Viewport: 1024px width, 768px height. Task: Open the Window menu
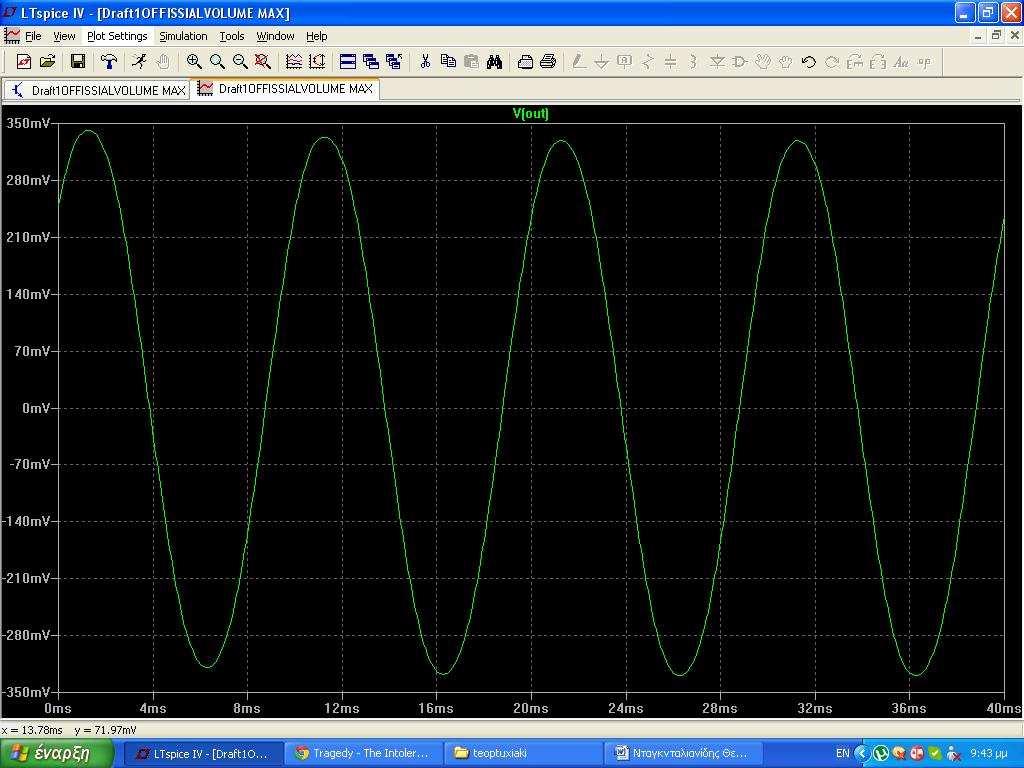click(x=275, y=36)
